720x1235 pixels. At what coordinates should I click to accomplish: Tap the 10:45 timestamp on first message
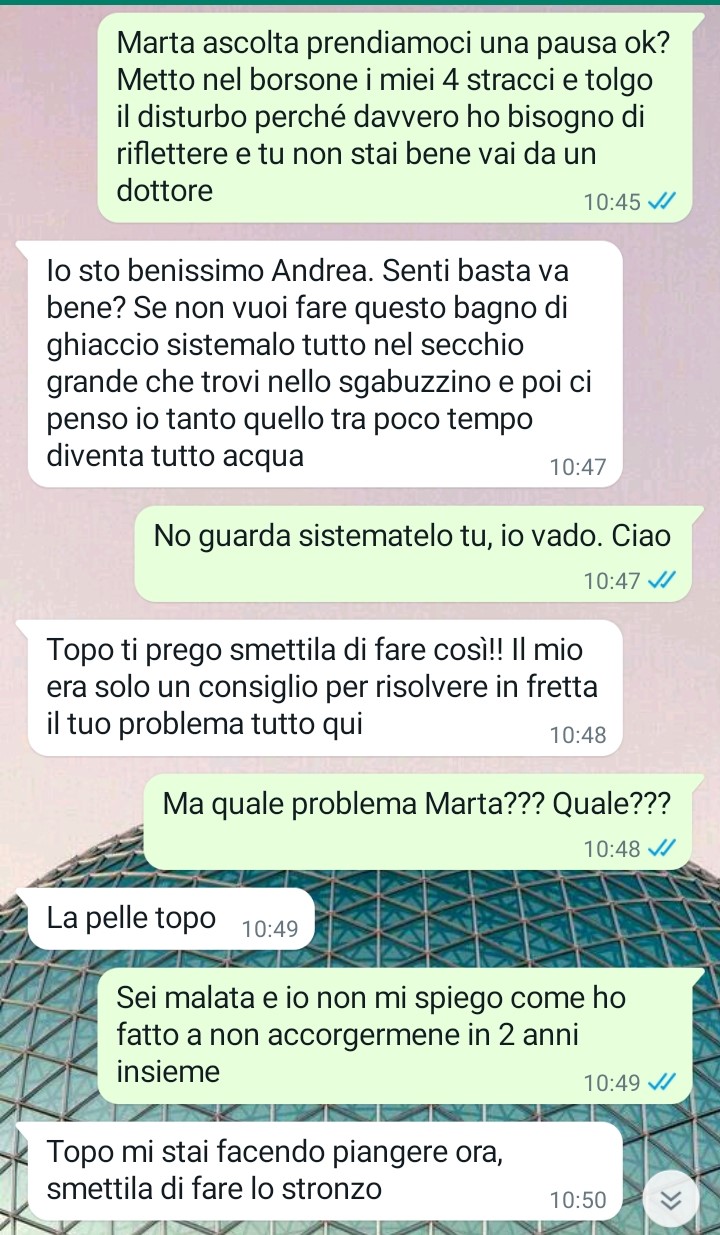point(613,202)
